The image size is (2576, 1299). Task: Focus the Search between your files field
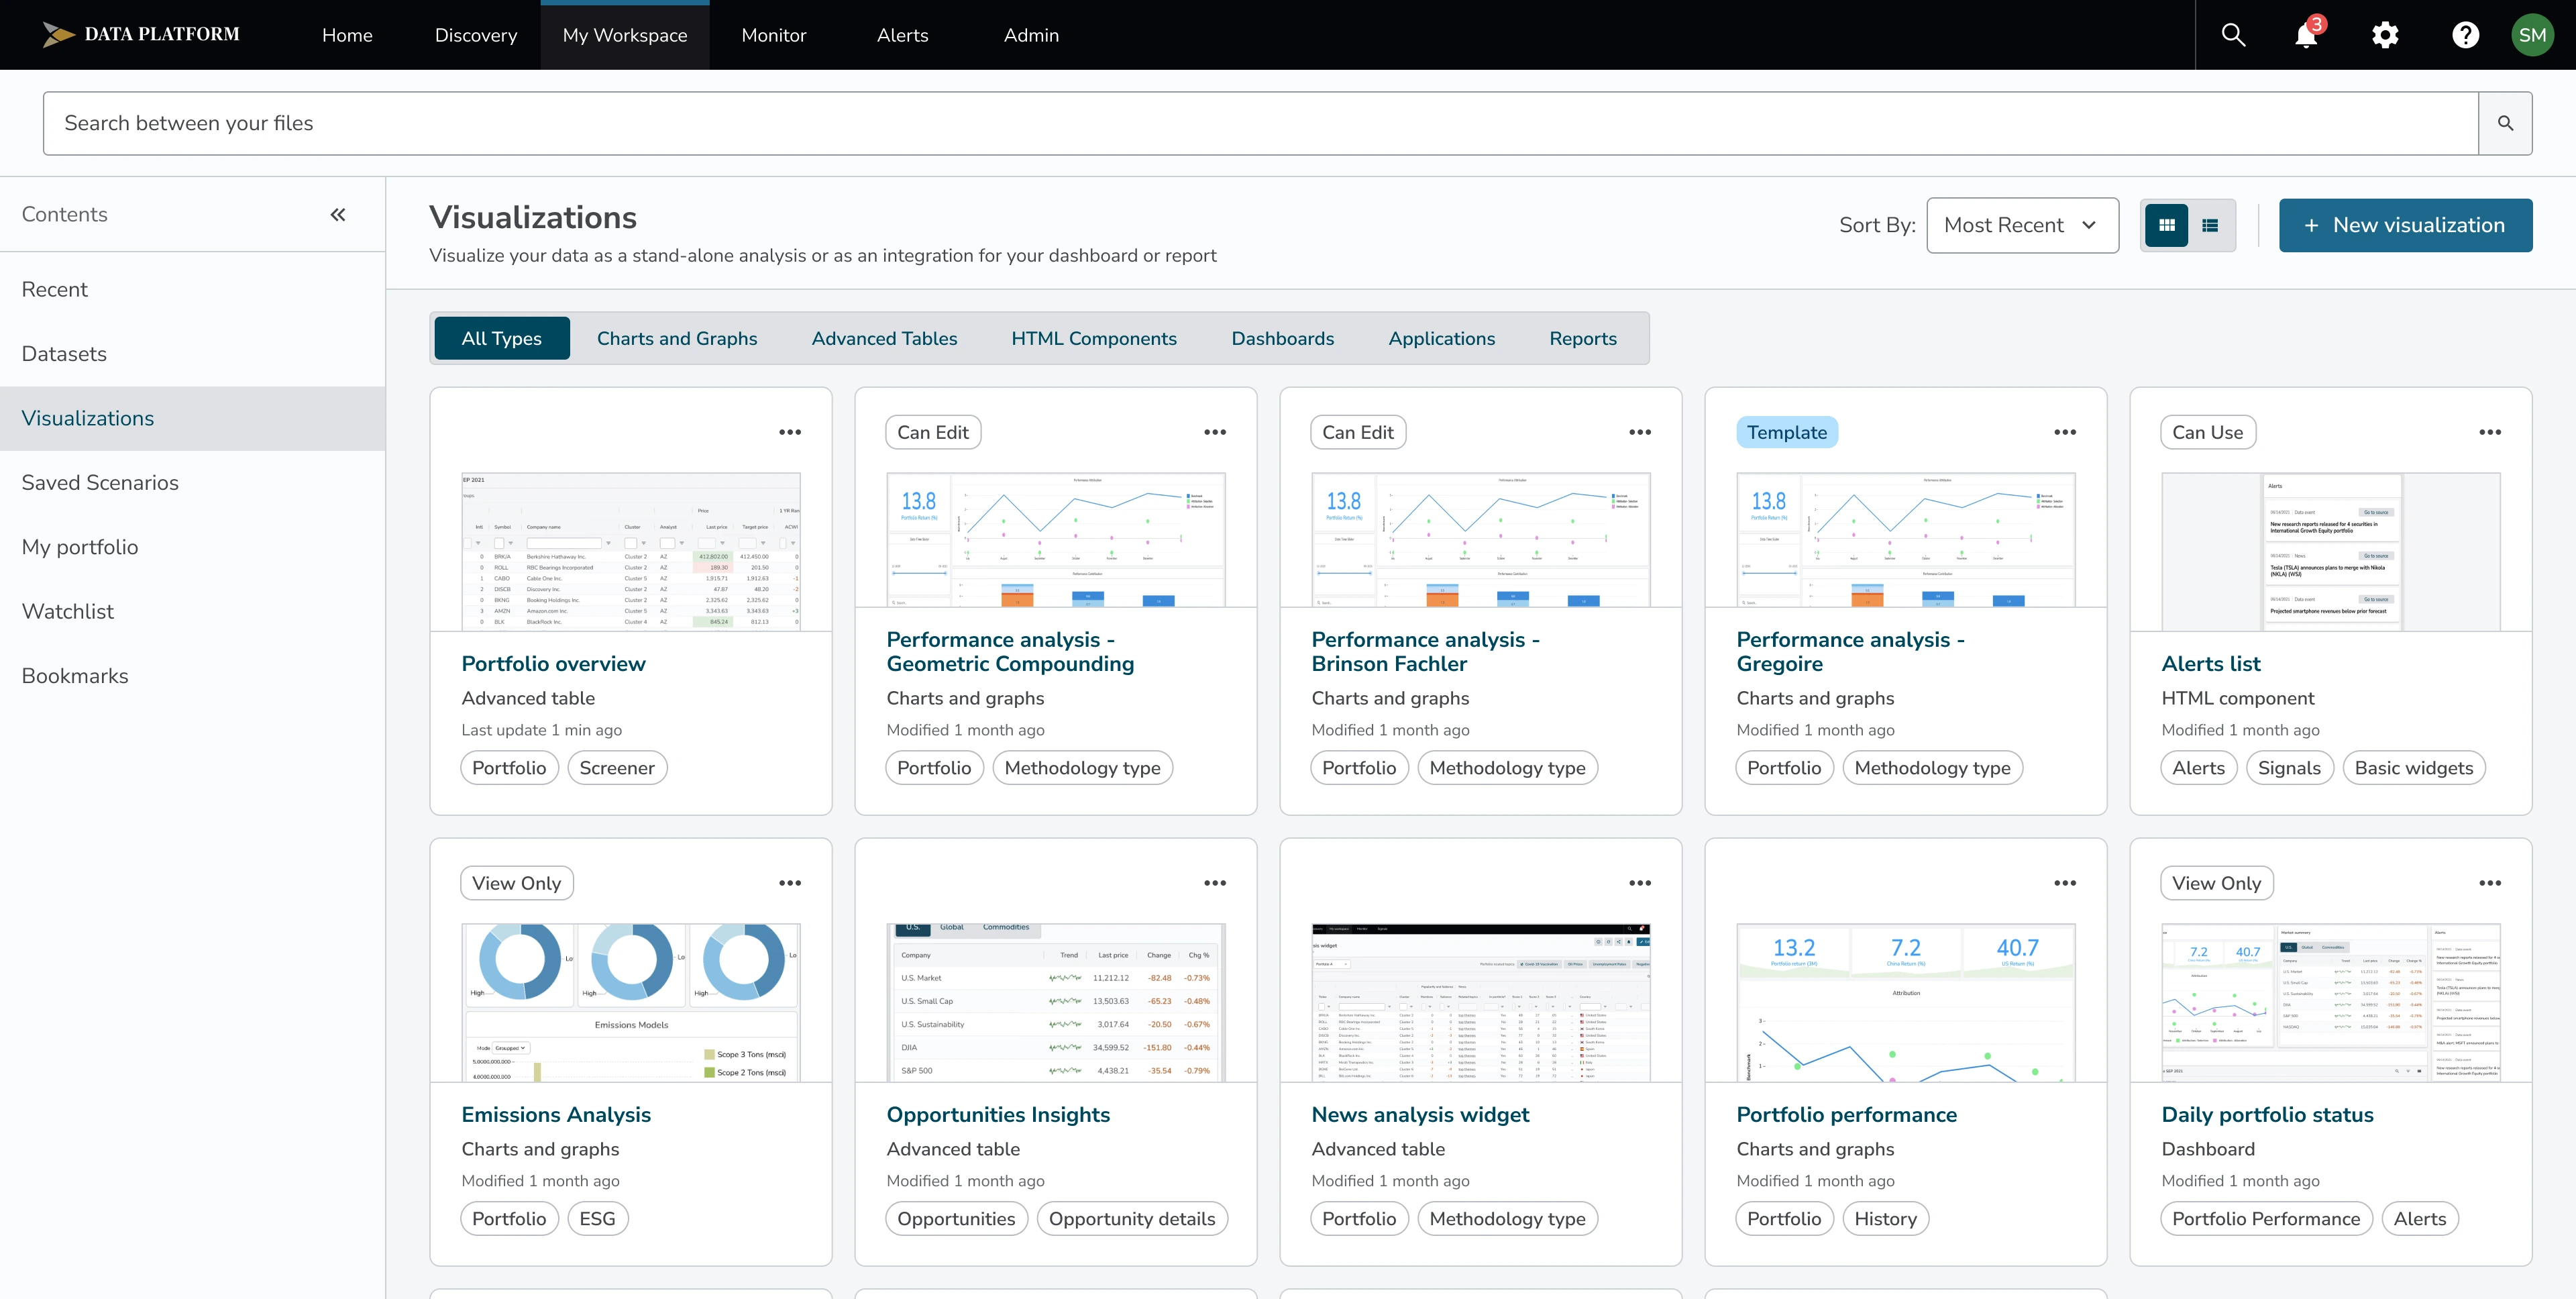1260,123
